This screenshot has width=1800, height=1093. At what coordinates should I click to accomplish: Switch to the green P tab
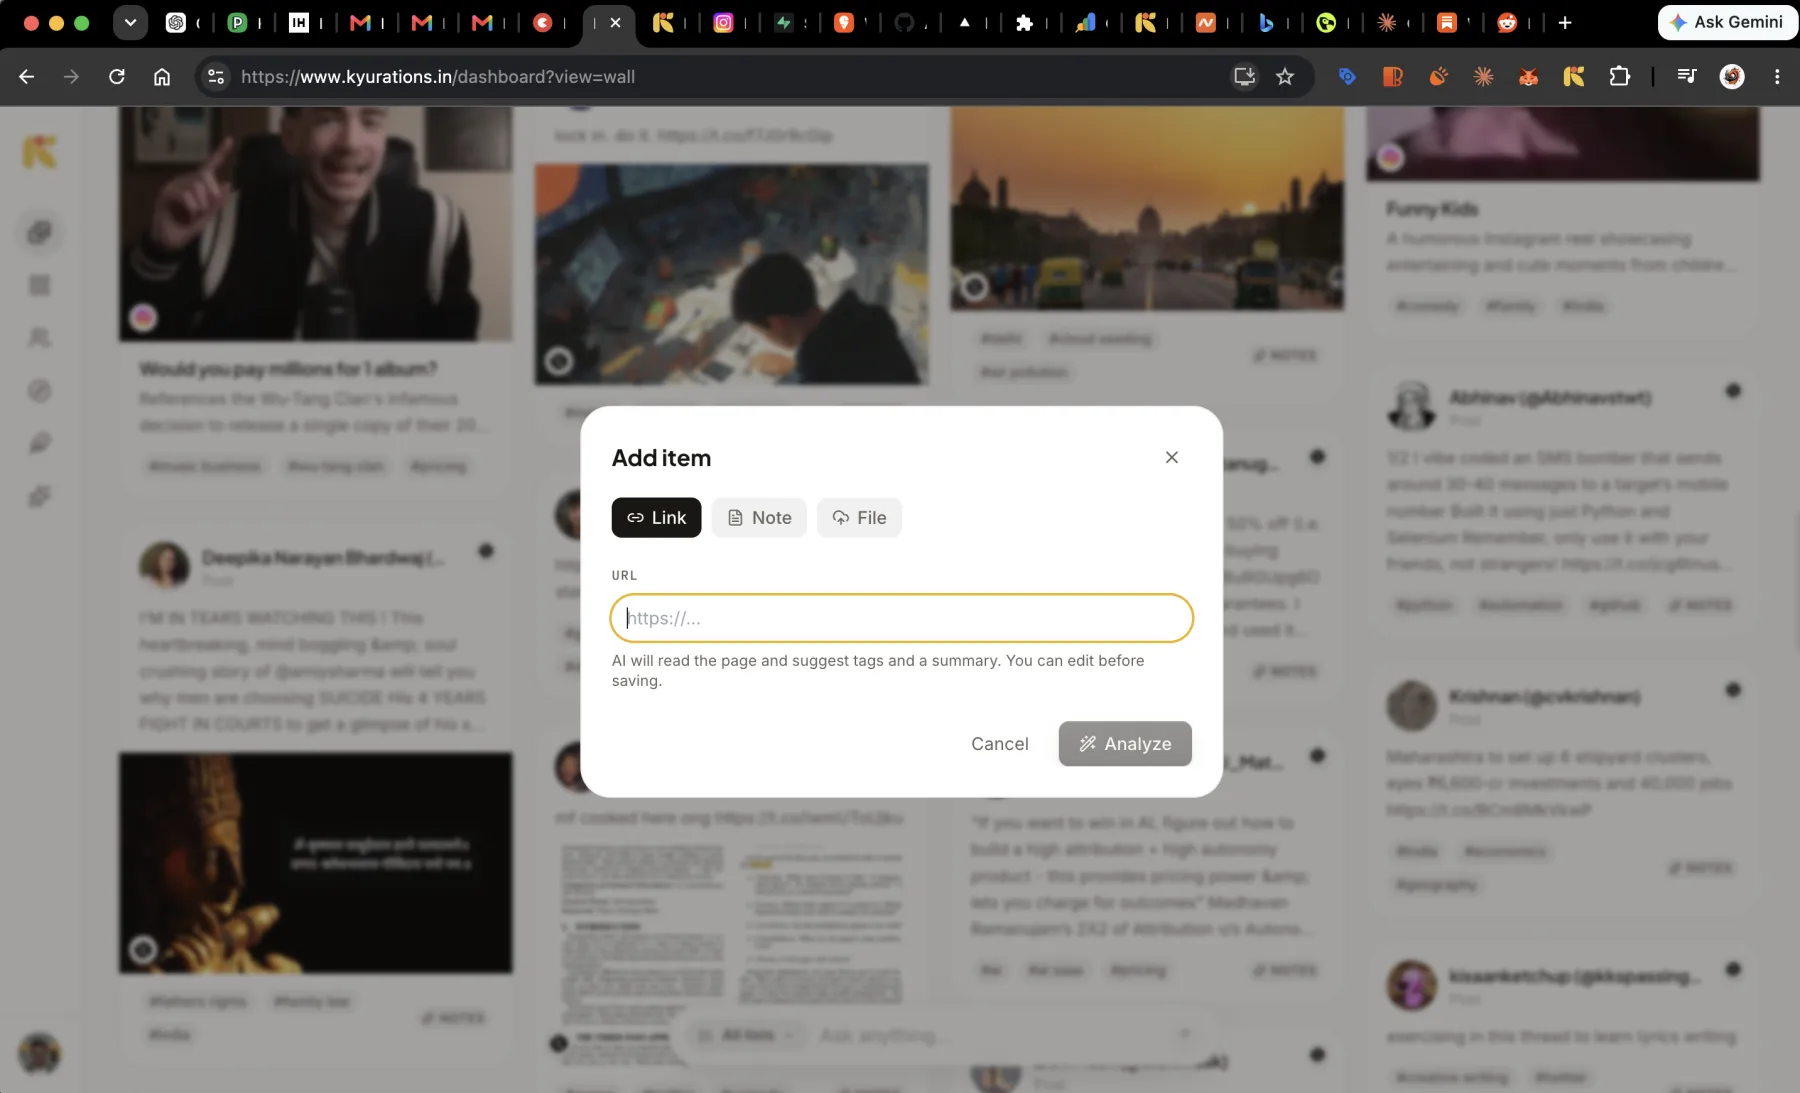tap(237, 22)
